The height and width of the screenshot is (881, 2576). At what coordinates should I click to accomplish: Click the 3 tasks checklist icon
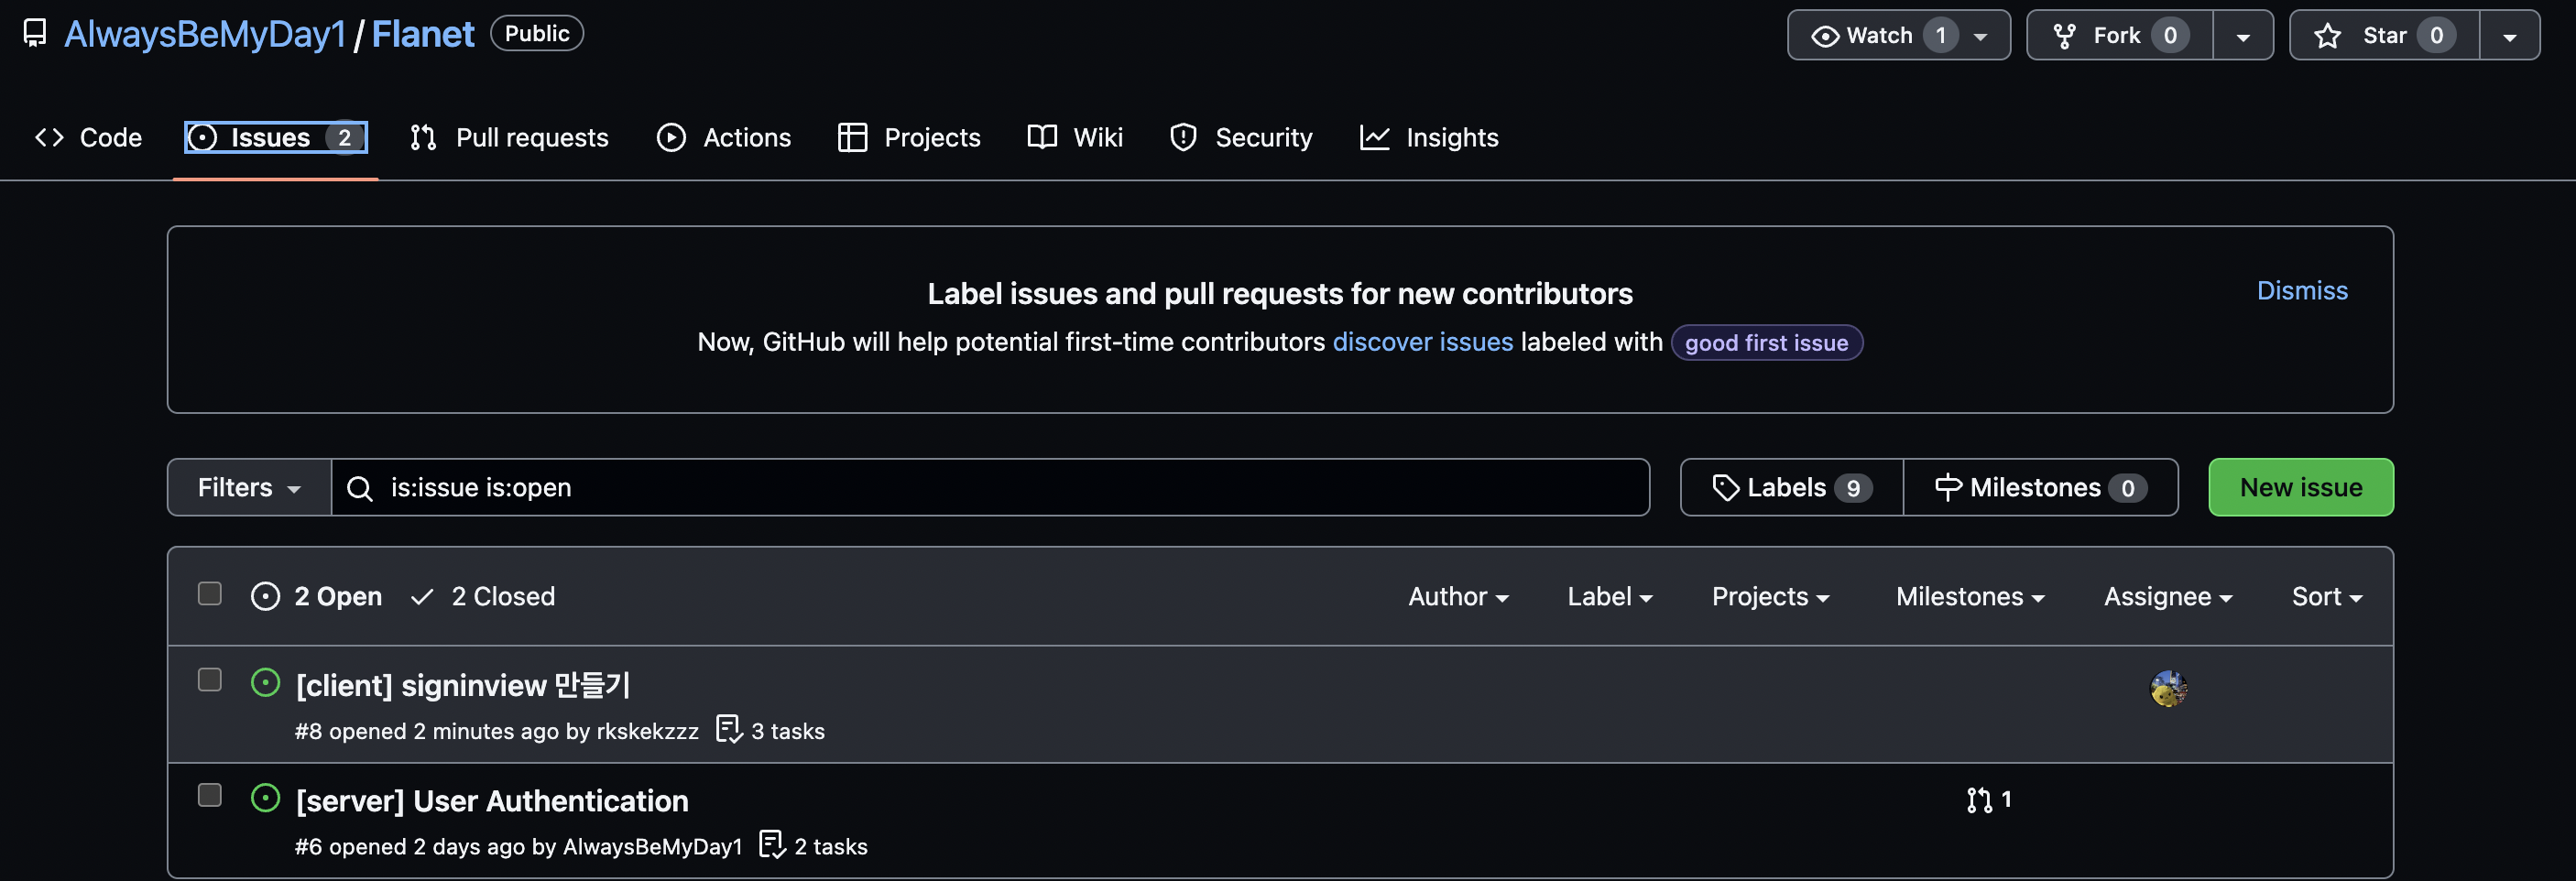click(729, 729)
